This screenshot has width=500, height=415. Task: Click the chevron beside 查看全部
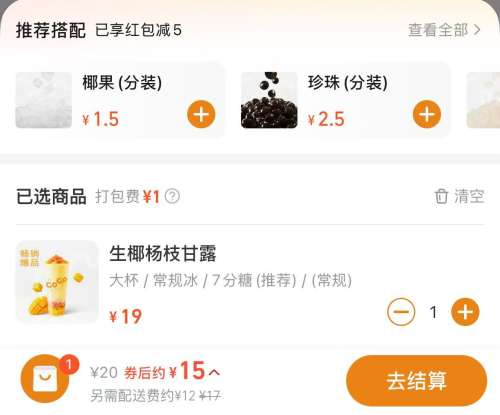tap(477, 30)
